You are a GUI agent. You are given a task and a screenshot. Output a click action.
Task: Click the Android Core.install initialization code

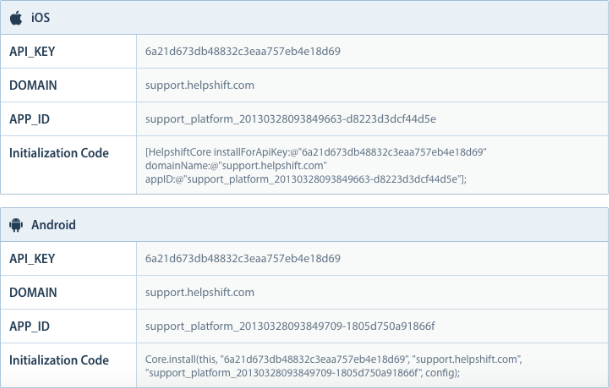[334, 366]
